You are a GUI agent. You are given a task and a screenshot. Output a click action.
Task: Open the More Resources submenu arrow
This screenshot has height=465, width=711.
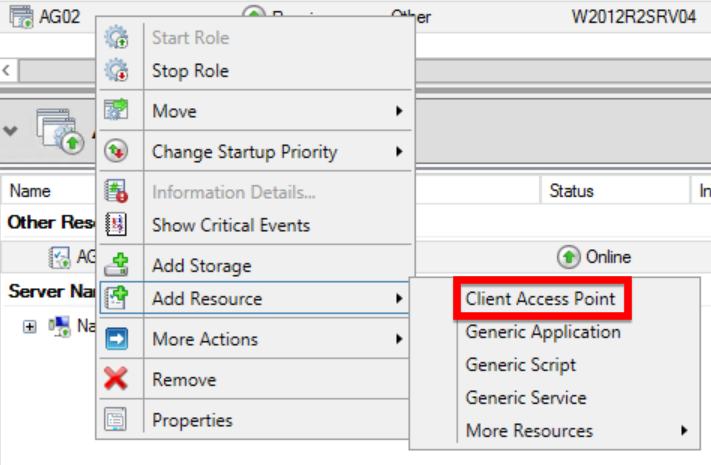[x=685, y=431]
